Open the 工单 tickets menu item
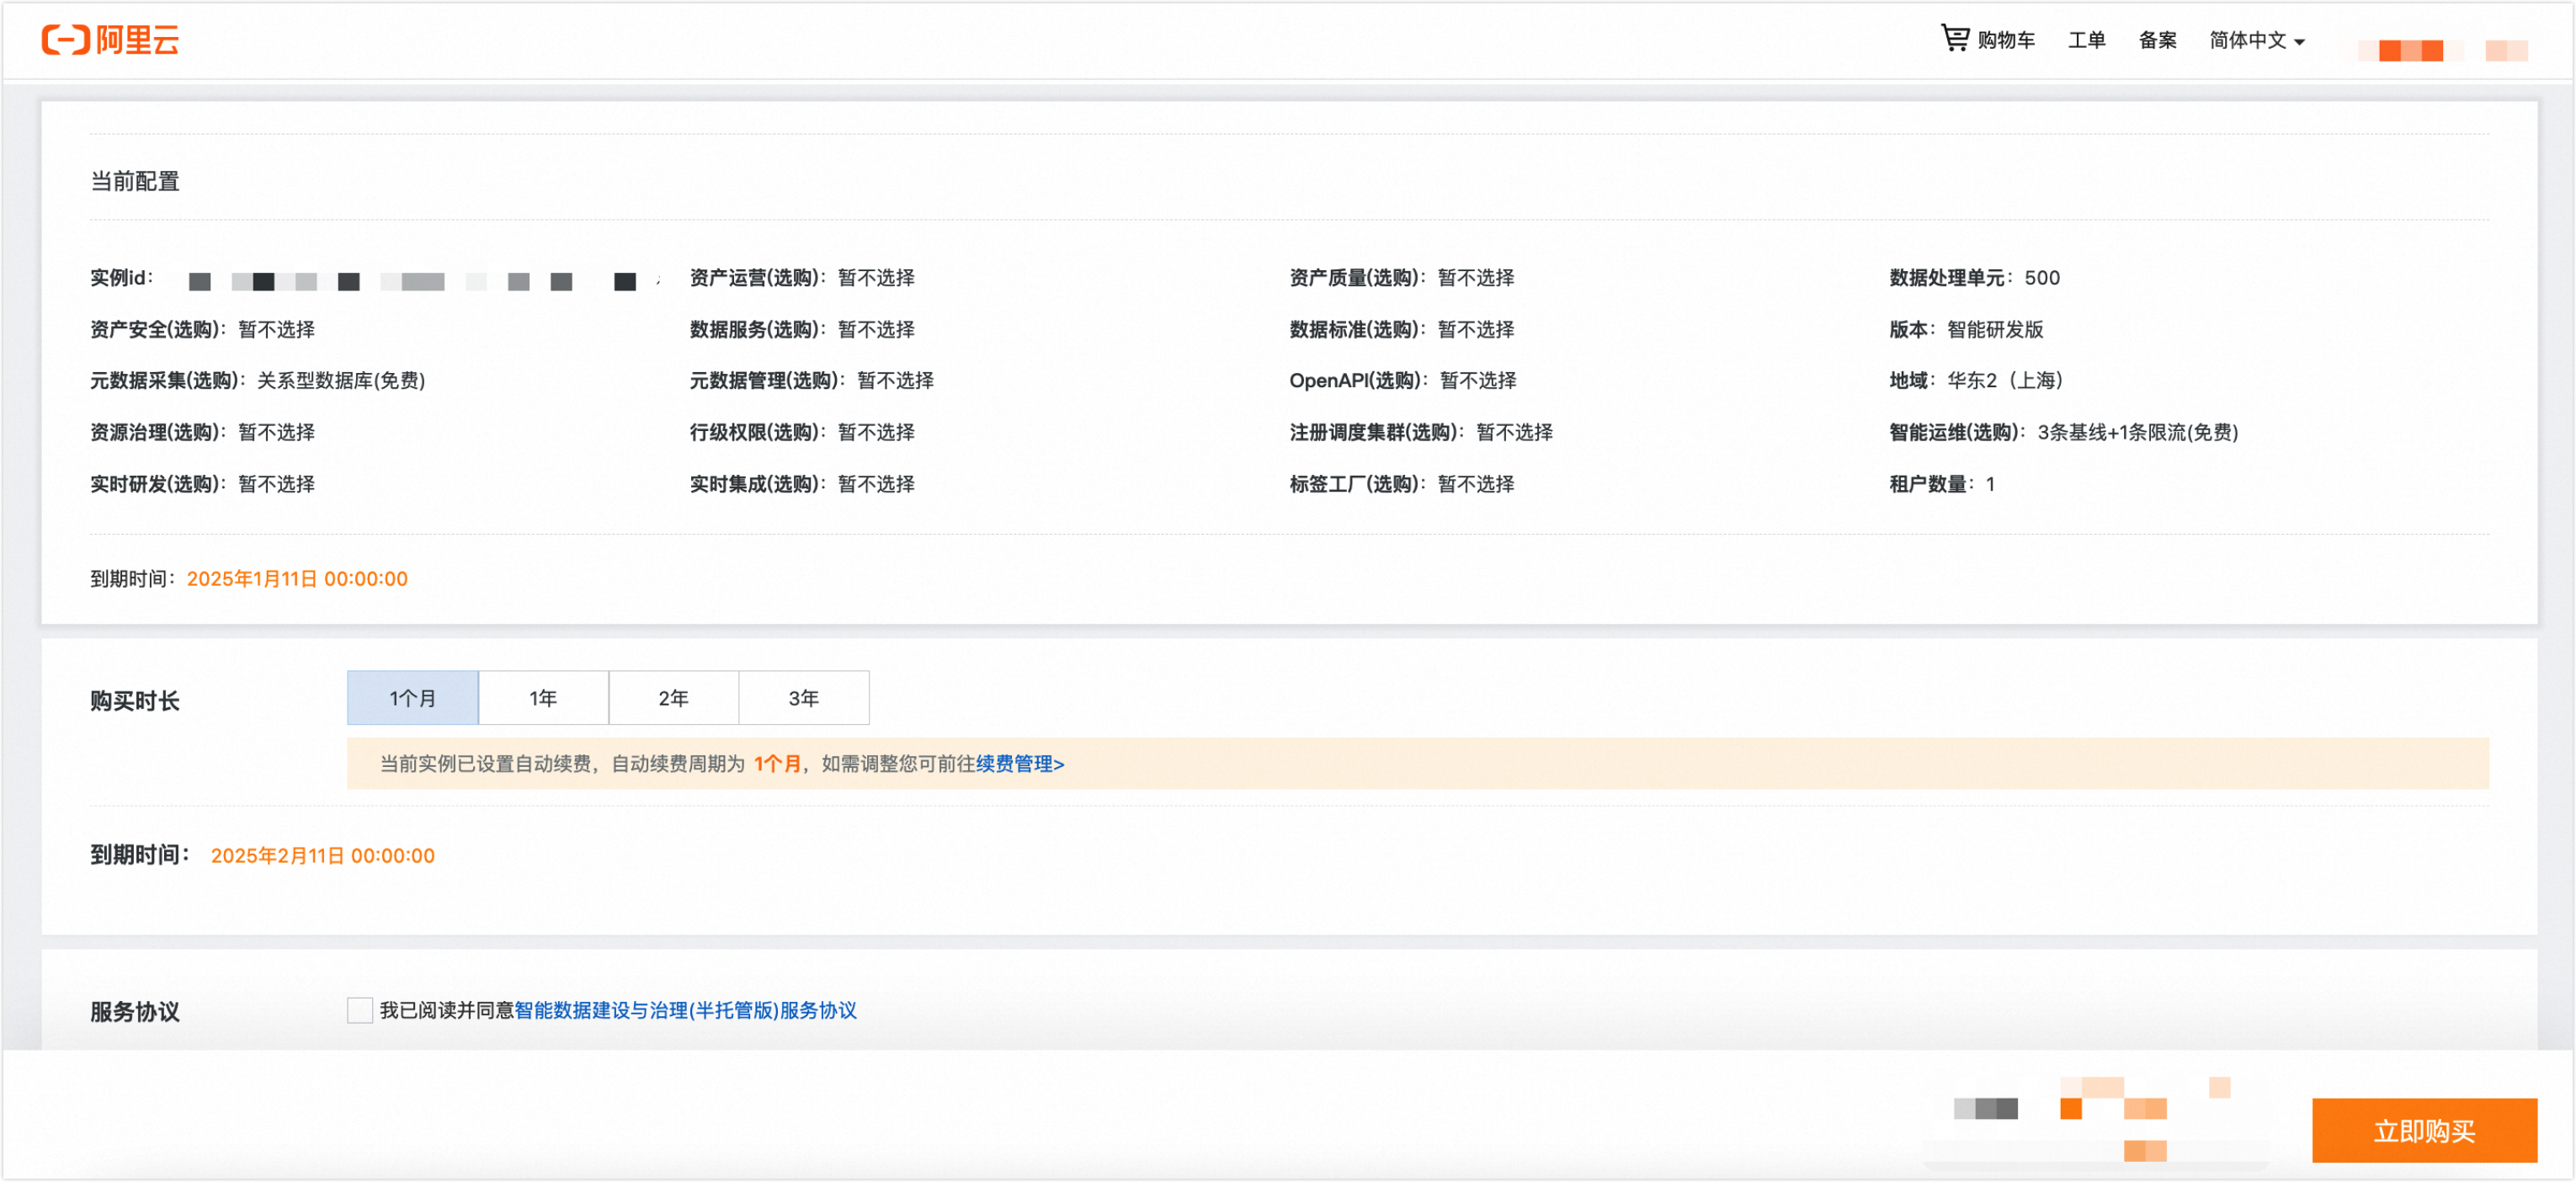2576x1182 pixels. pyautogui.click(x=2086, y=40)
